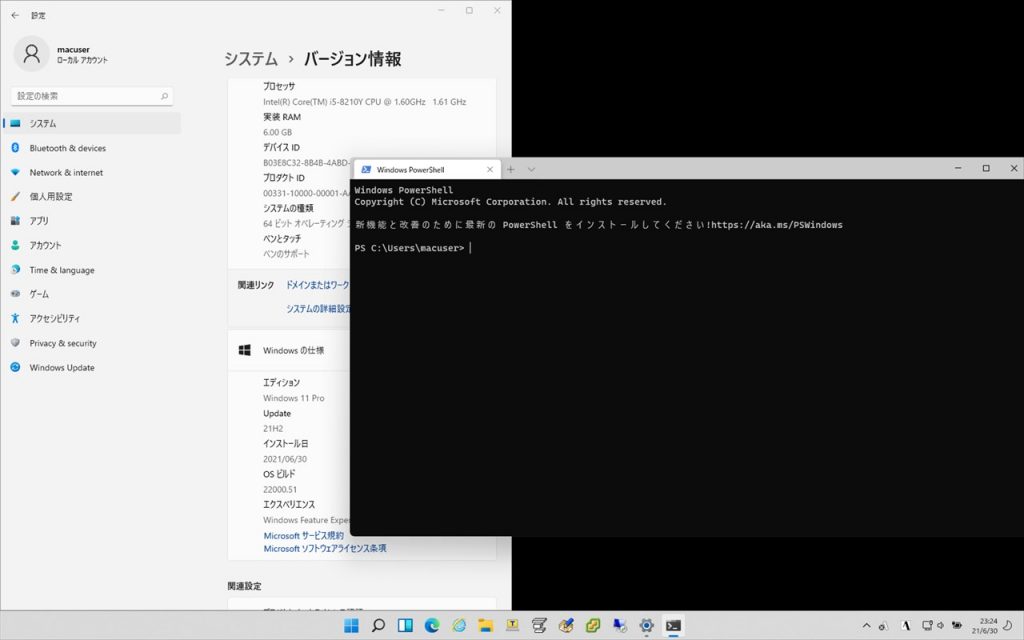
Task: Click the ゲーム controller icon
Action: [15, 294]
